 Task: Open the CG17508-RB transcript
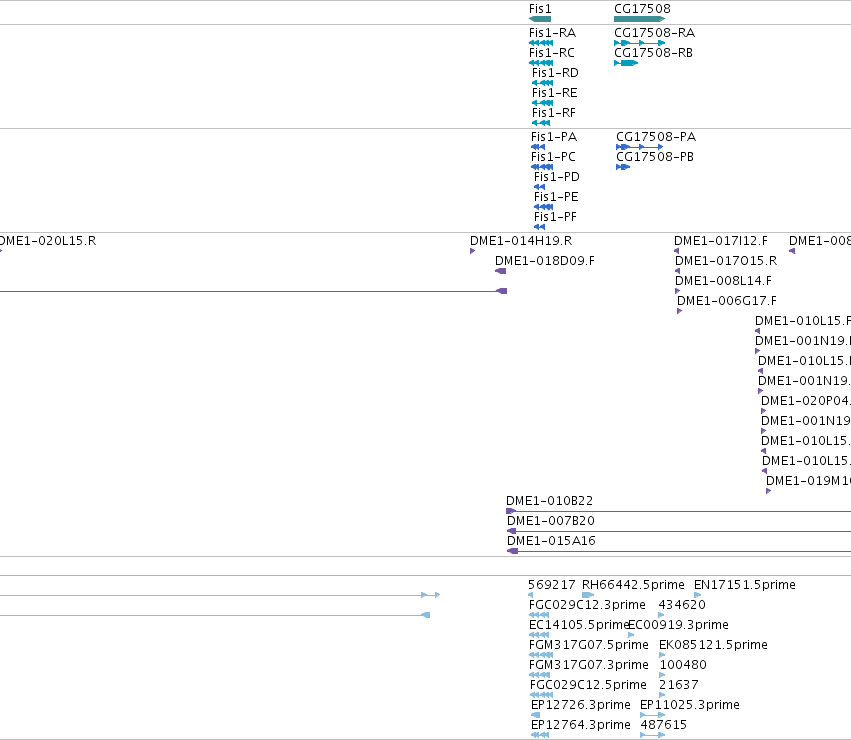tap(653, 53)
